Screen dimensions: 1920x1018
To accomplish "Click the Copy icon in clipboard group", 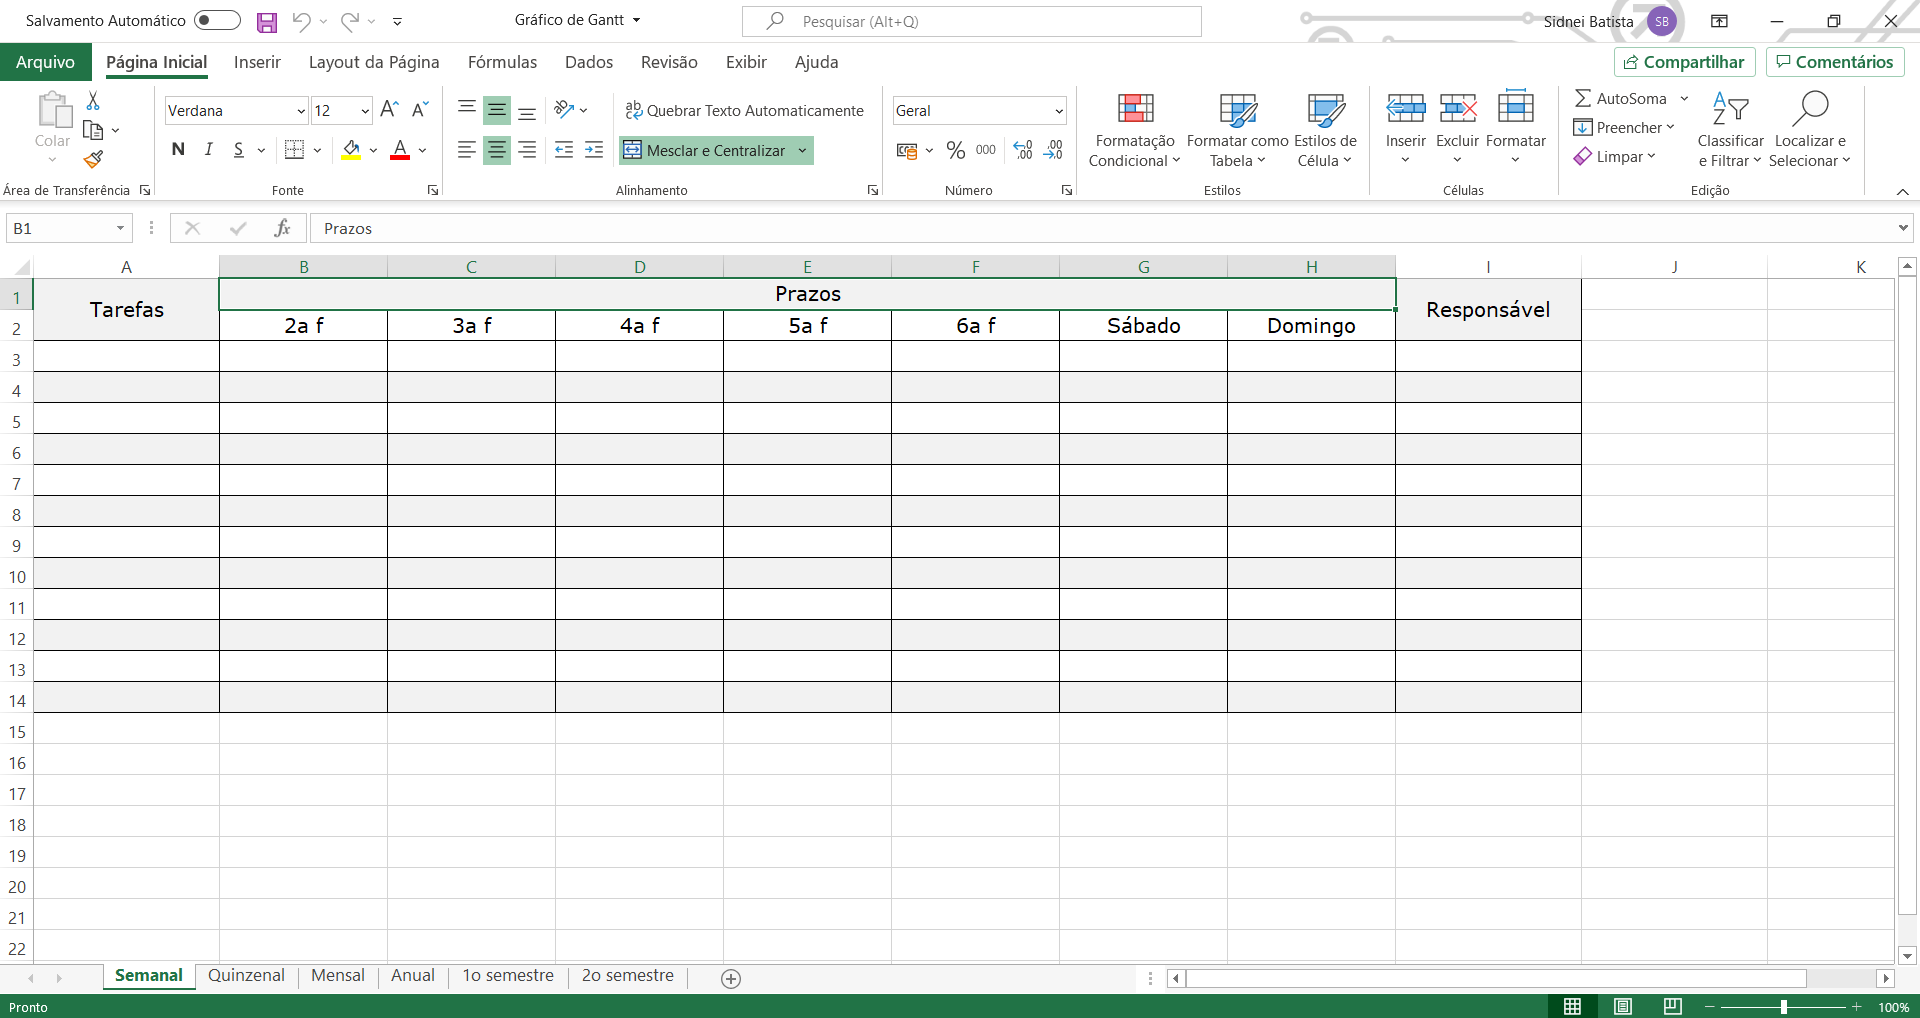I will (93, 130).
